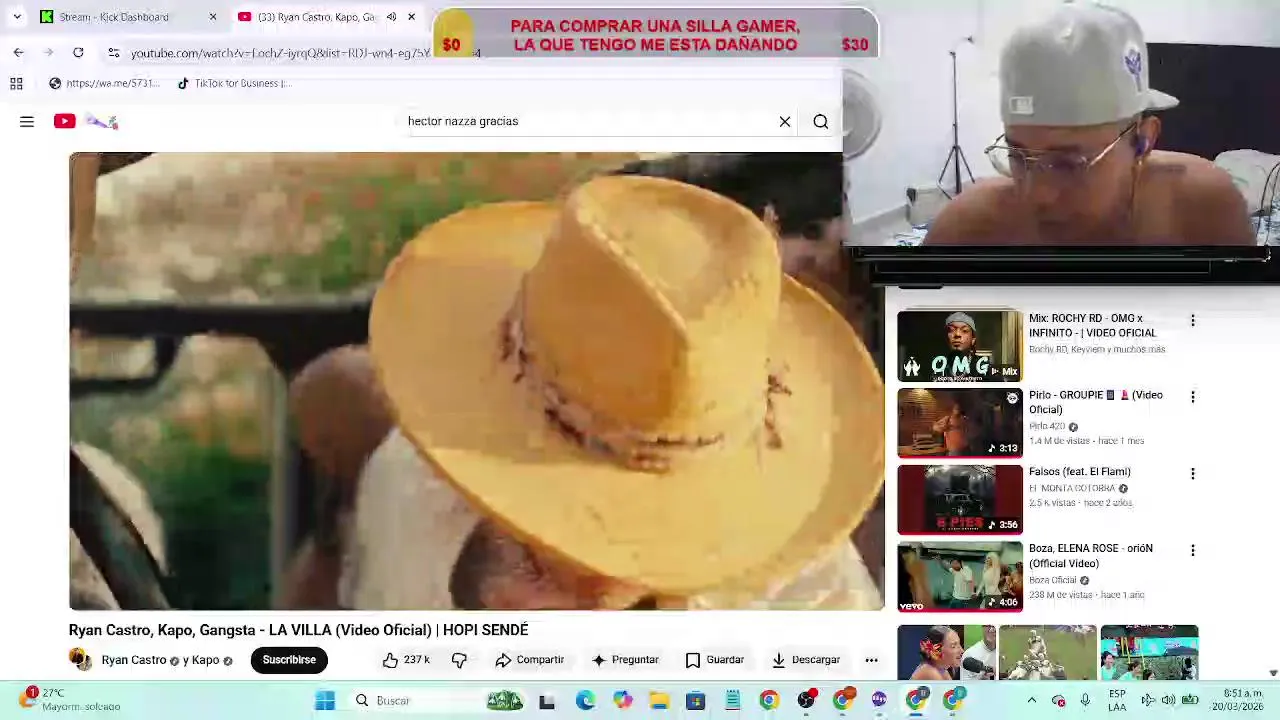
Task: Open the Chrome tab search dropdown
Action: coord(16,17)
